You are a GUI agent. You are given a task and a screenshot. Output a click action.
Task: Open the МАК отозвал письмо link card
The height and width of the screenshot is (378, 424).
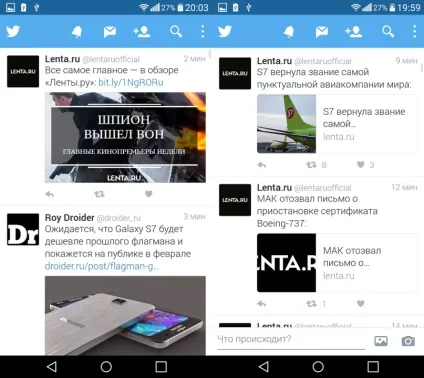[337, 263]
